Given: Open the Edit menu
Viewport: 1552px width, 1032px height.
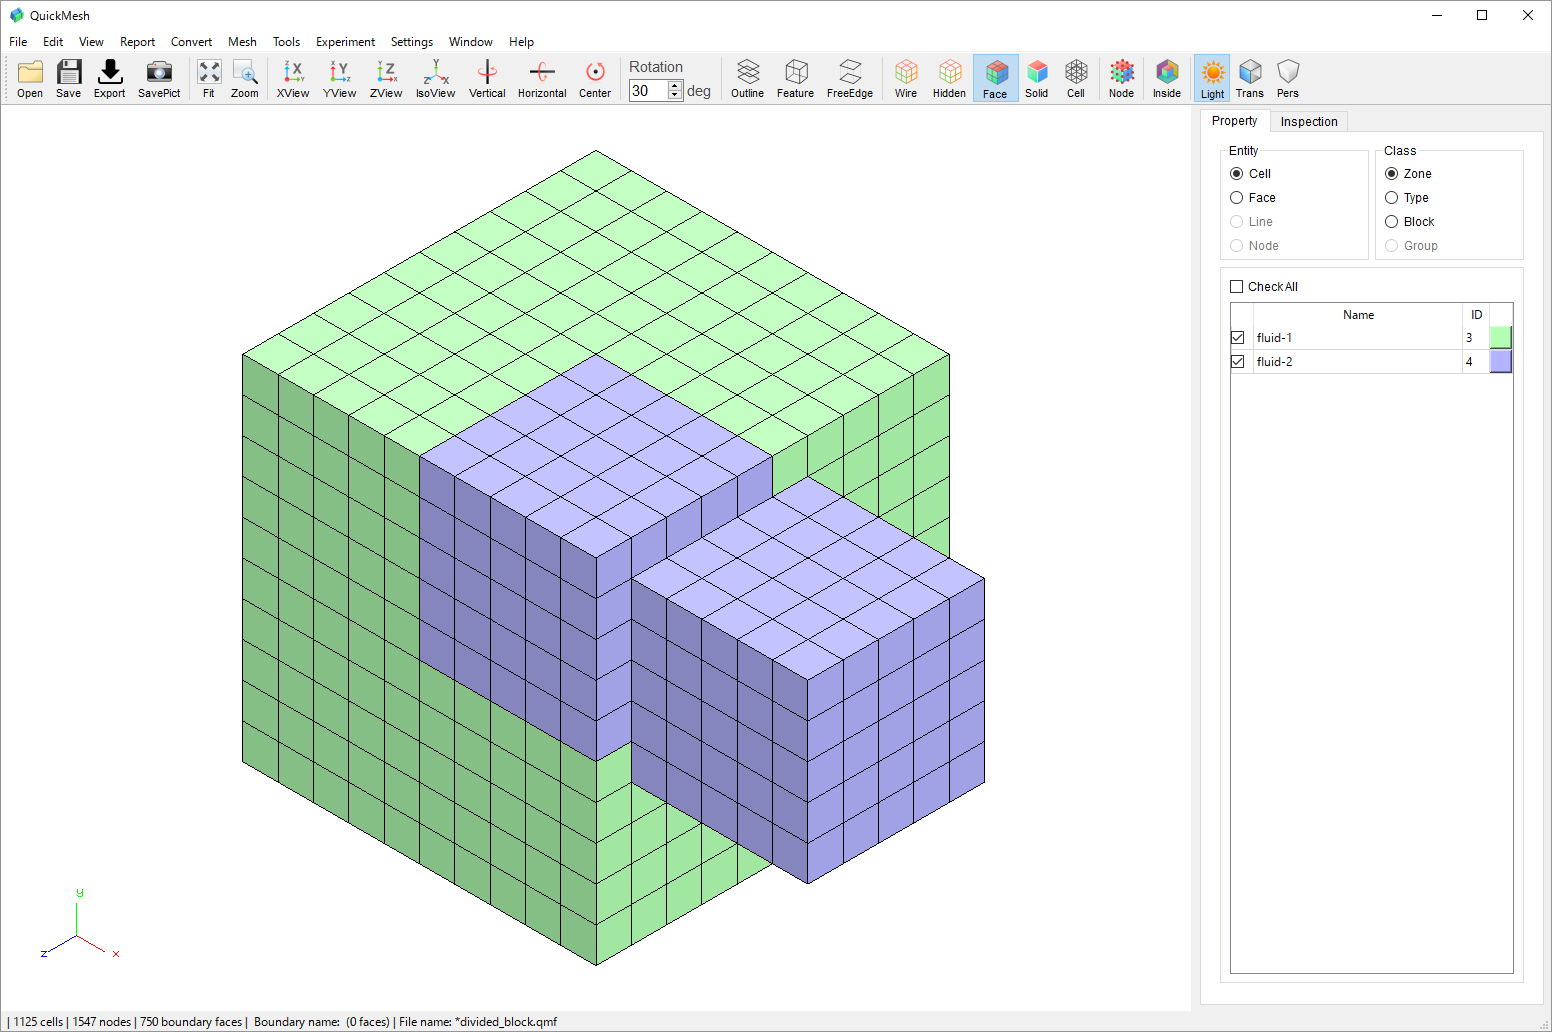Looking at the screenshot, I should click(x=53, y=42).
